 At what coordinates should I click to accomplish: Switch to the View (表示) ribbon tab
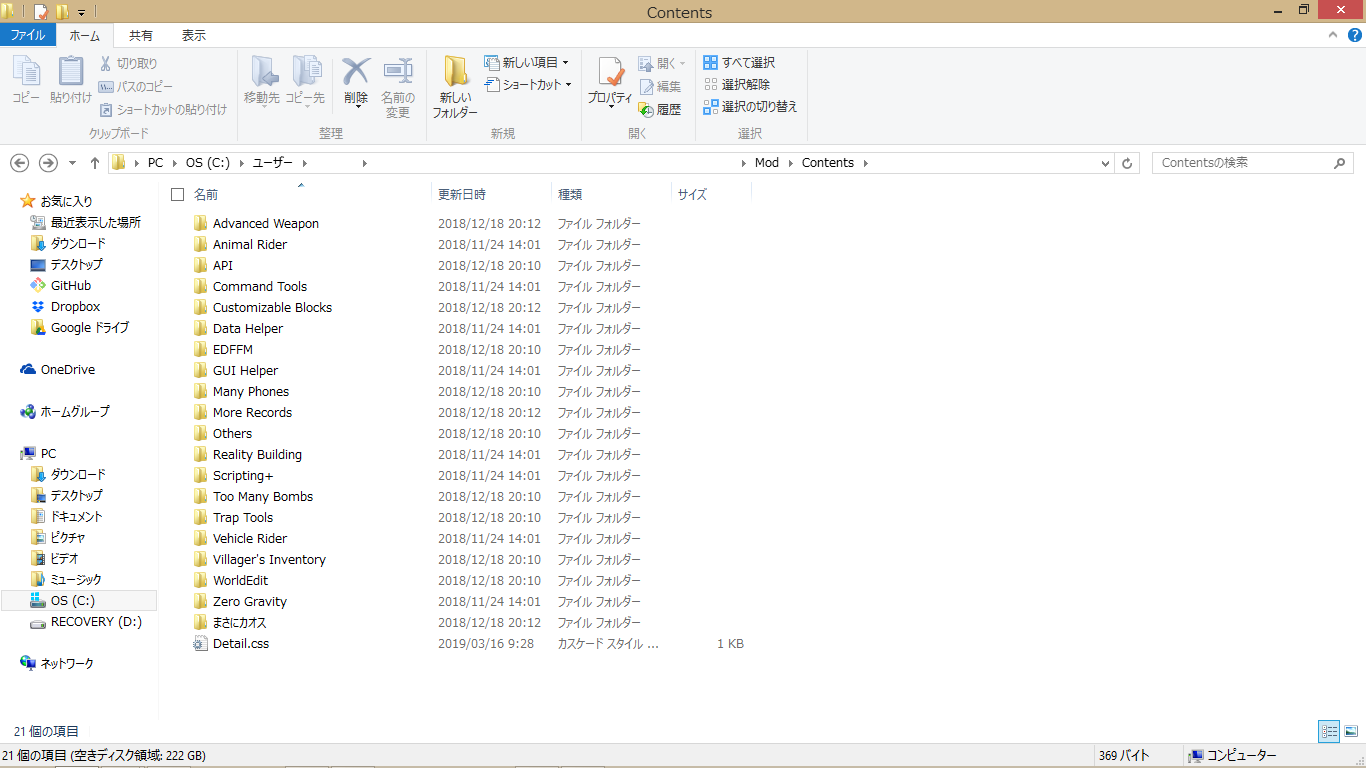click(193, 35)
